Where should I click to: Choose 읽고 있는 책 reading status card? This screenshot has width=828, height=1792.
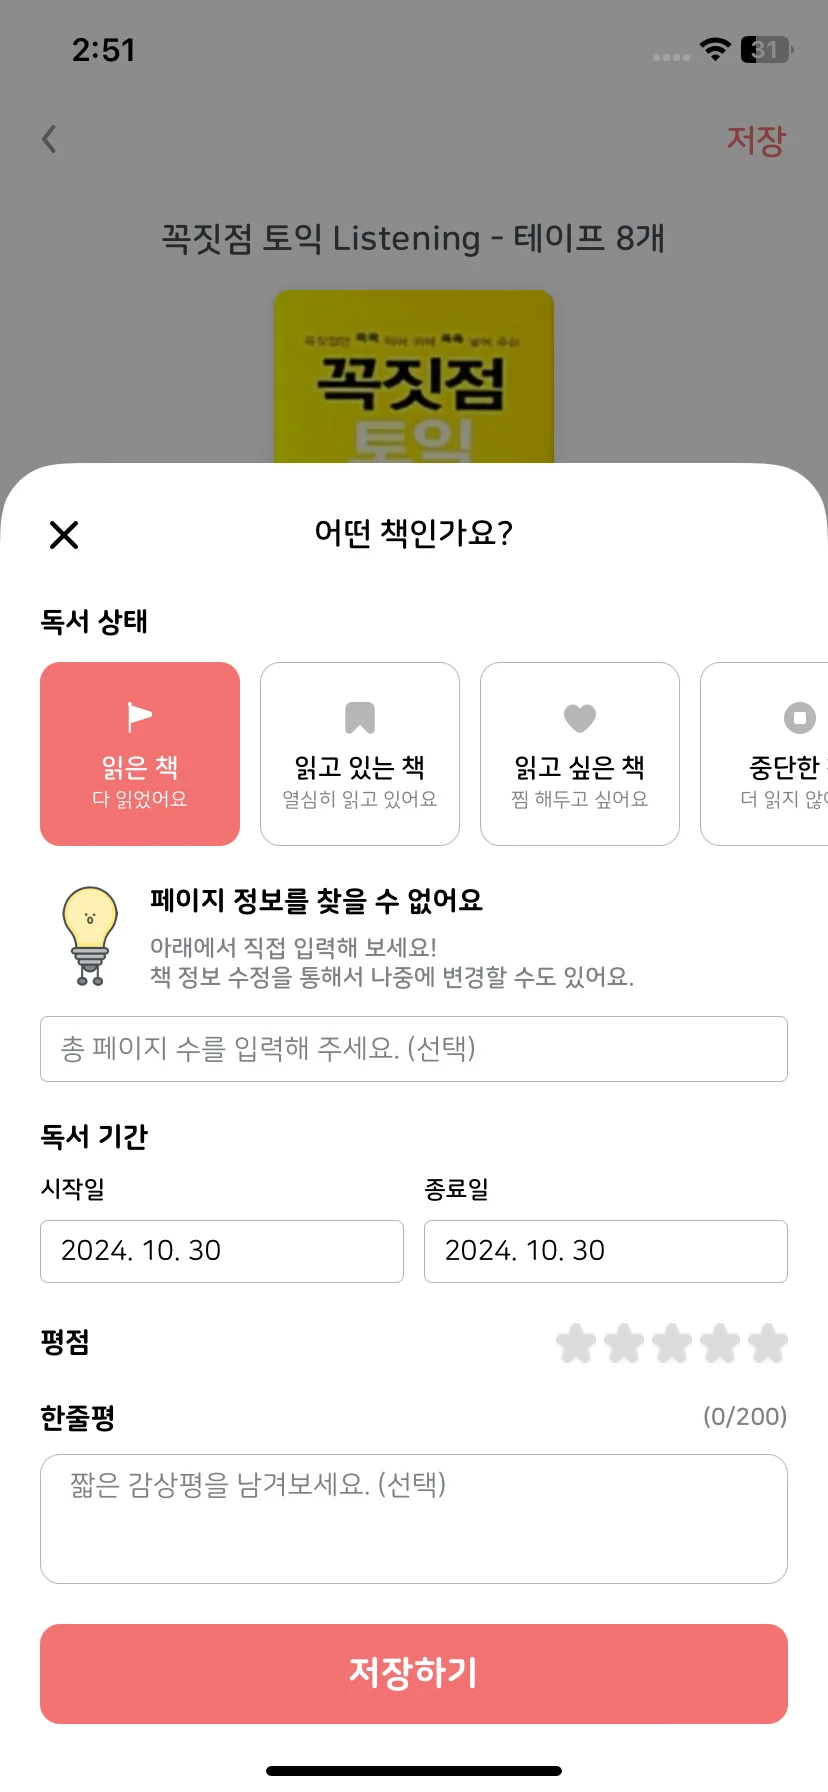tap(360, 754)
